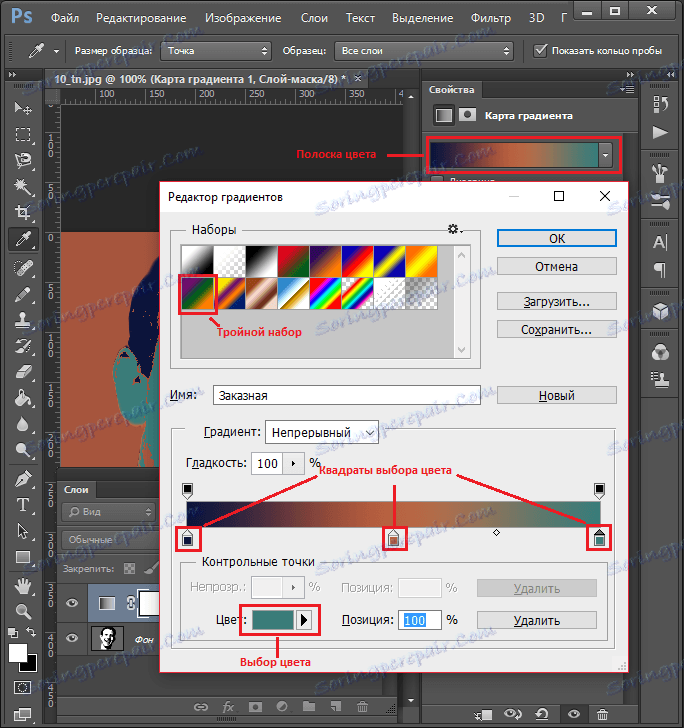Open Гладкость slider arrow
This screenshot has width=684, height=728.
coord(293,463)
